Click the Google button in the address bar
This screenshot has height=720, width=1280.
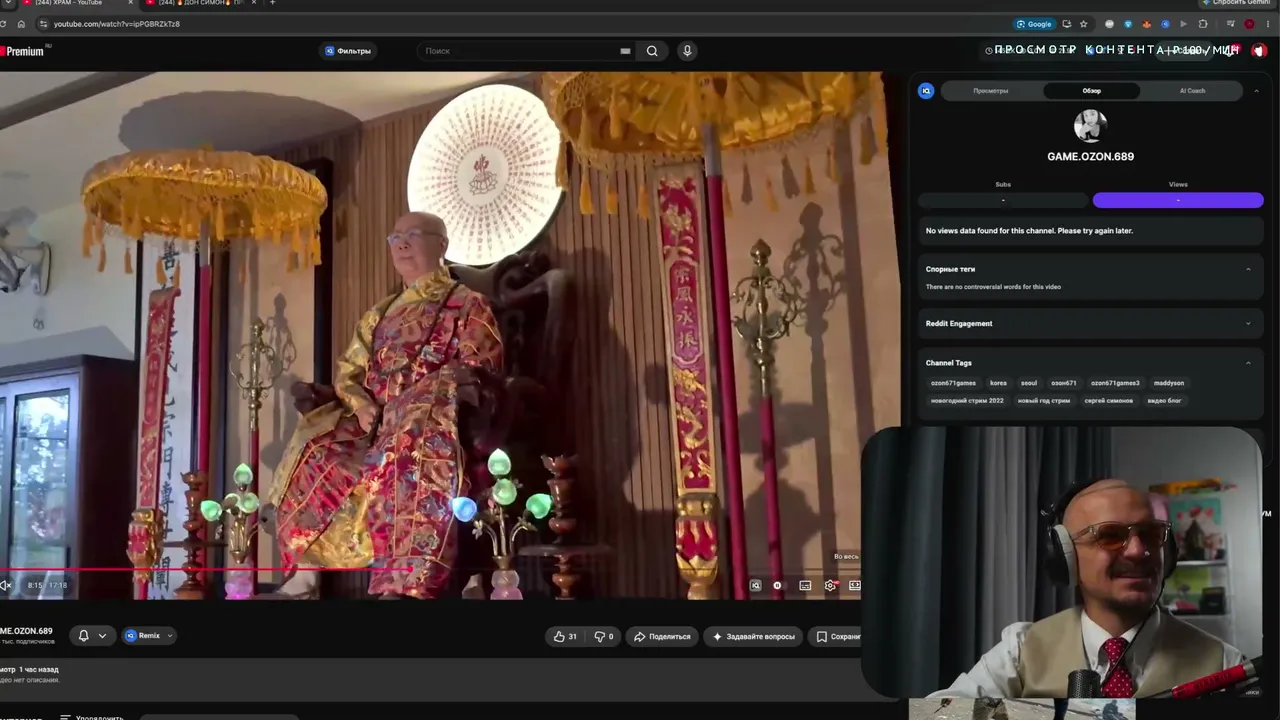point(1034,24)
